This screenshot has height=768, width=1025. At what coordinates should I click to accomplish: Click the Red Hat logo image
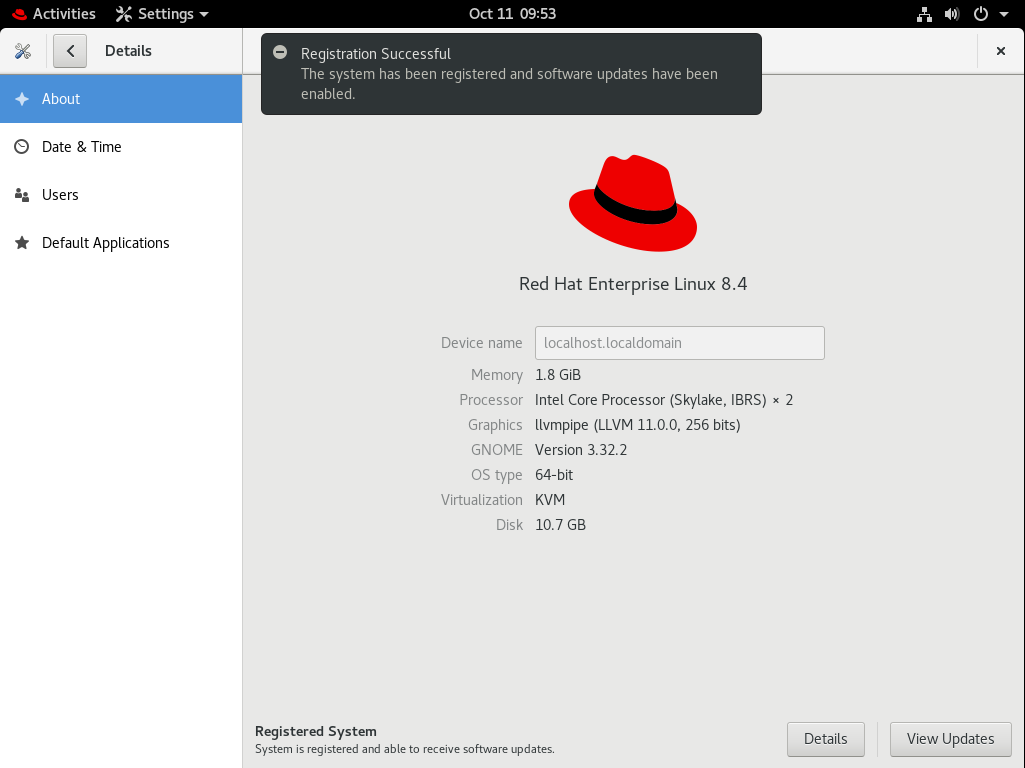633,203
